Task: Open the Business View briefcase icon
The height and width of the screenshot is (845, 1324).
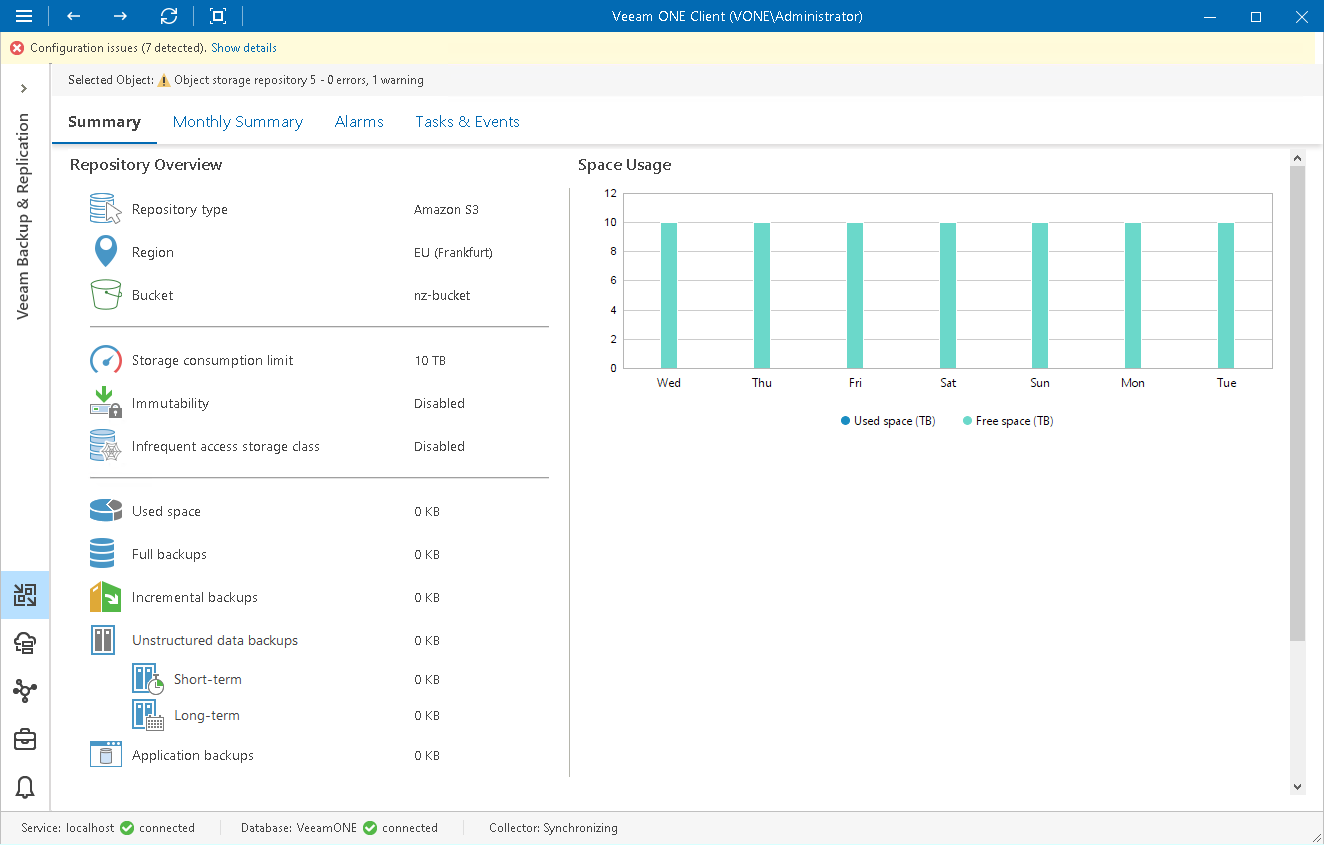Action: click(25, 739)
